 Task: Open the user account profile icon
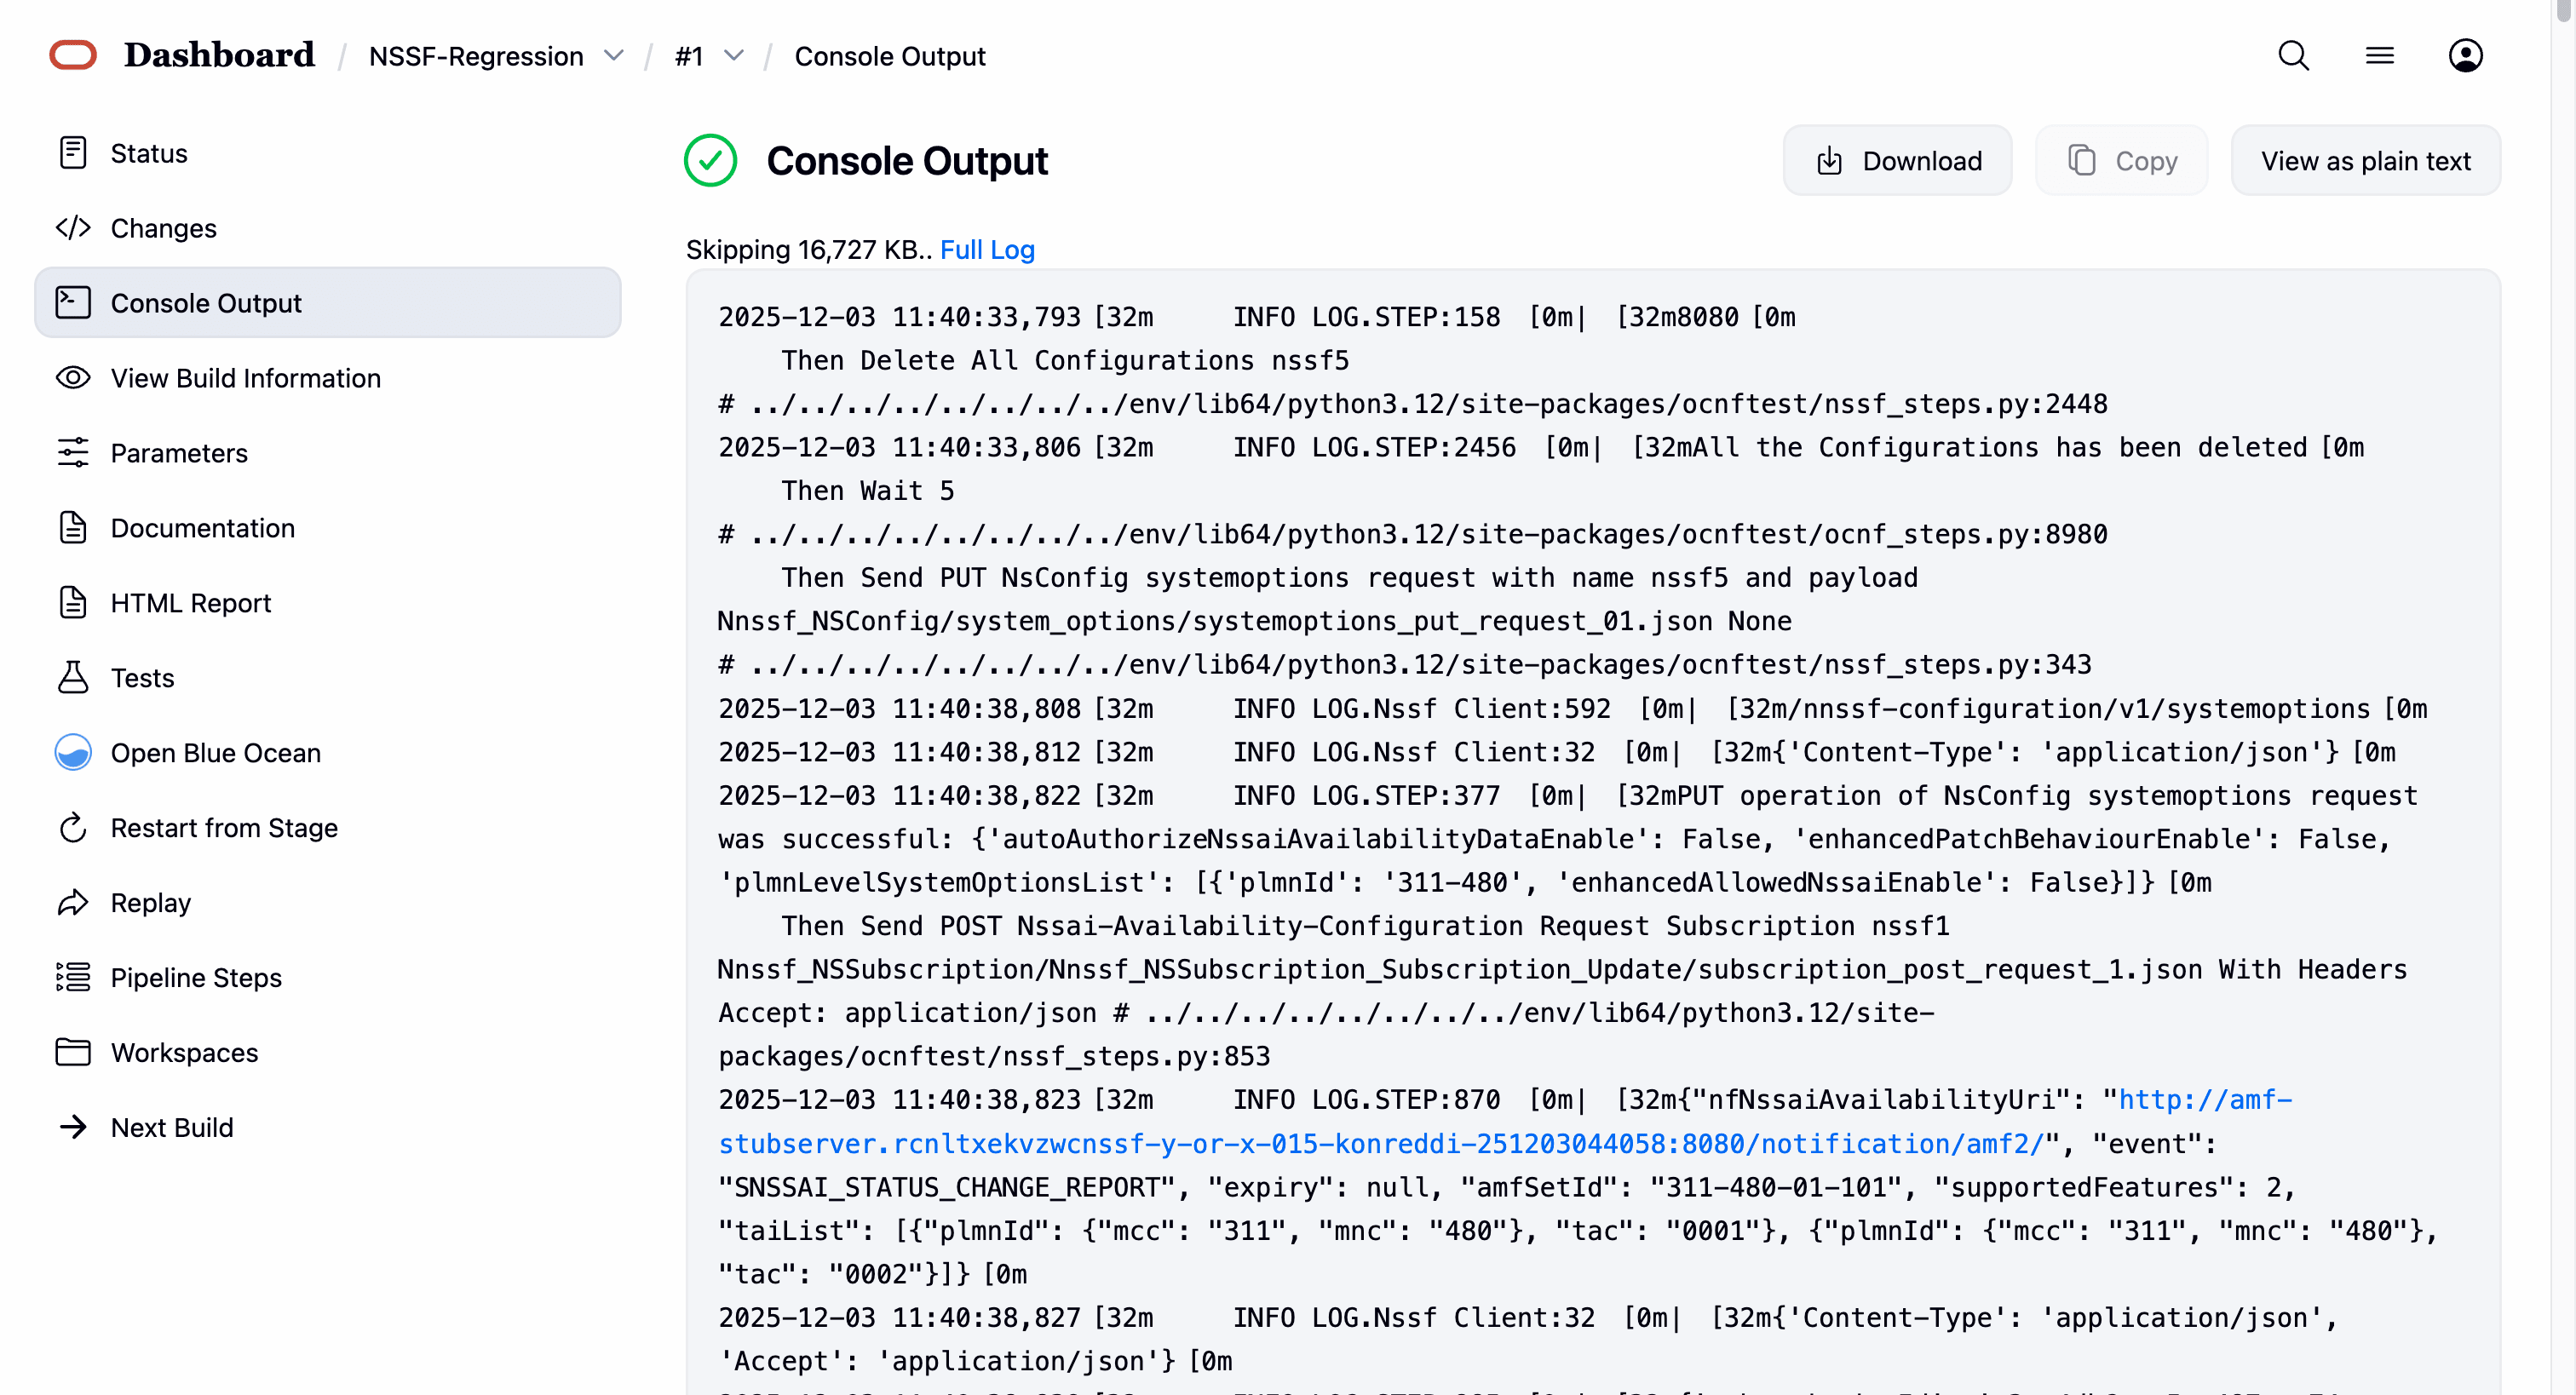point(2465,56)
